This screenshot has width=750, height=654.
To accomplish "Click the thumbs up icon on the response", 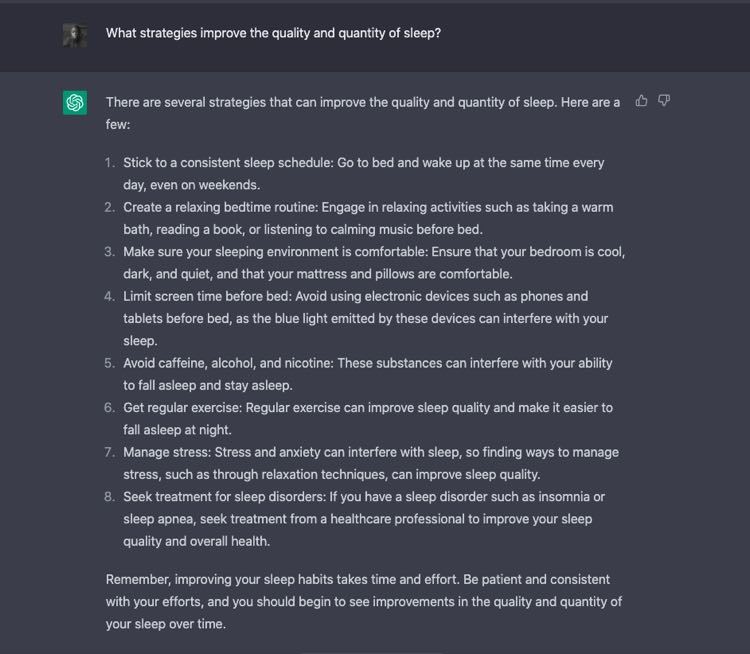I will click(x=641, y=101).
